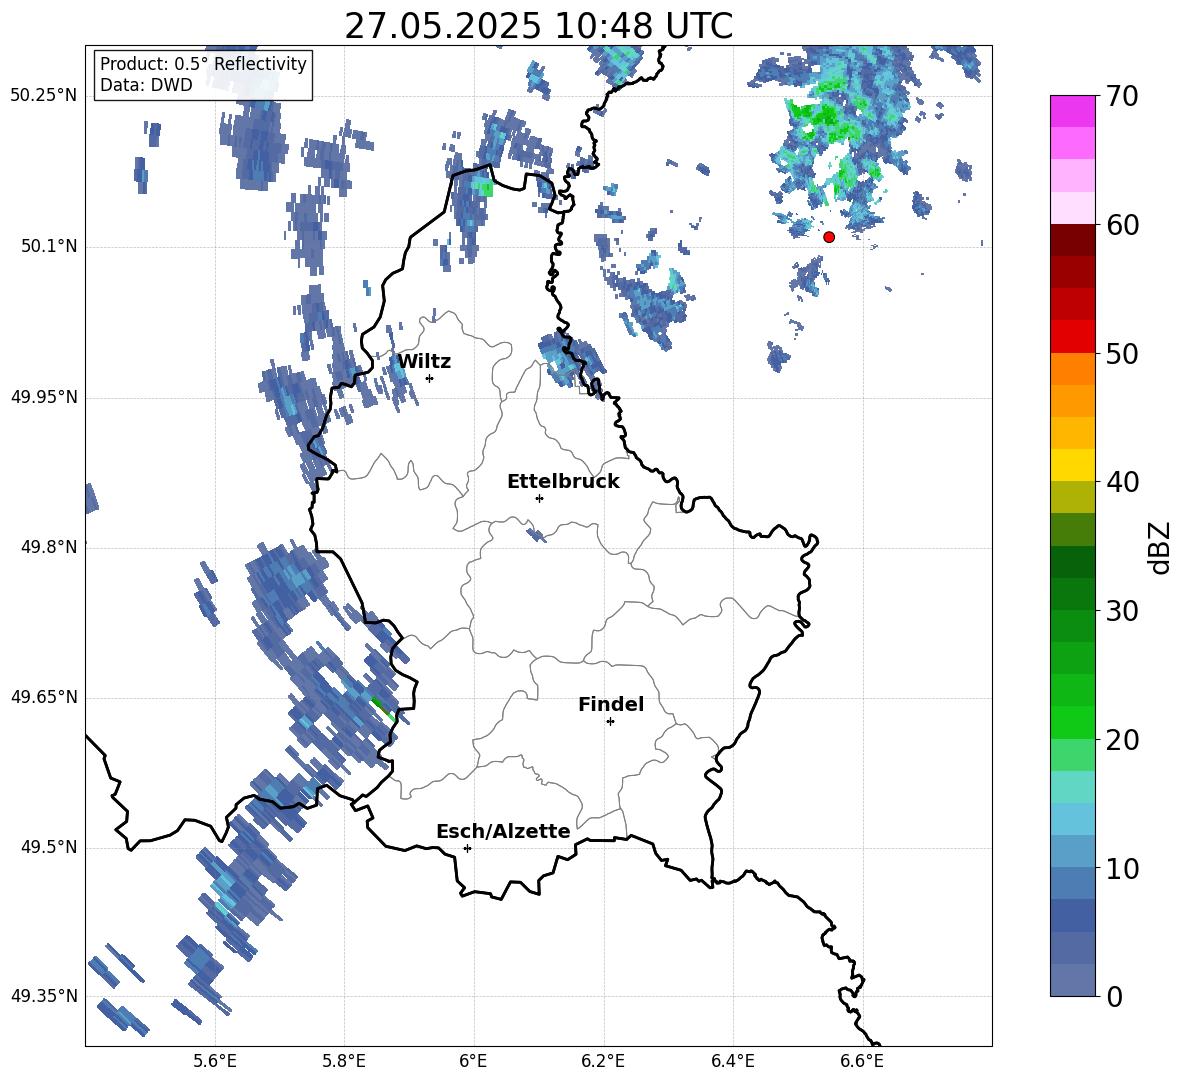The width and height of the screenshot is (1184, 1081).
Task: Click the yellow colorbar segment just above 40
Action: [1072, 465]
